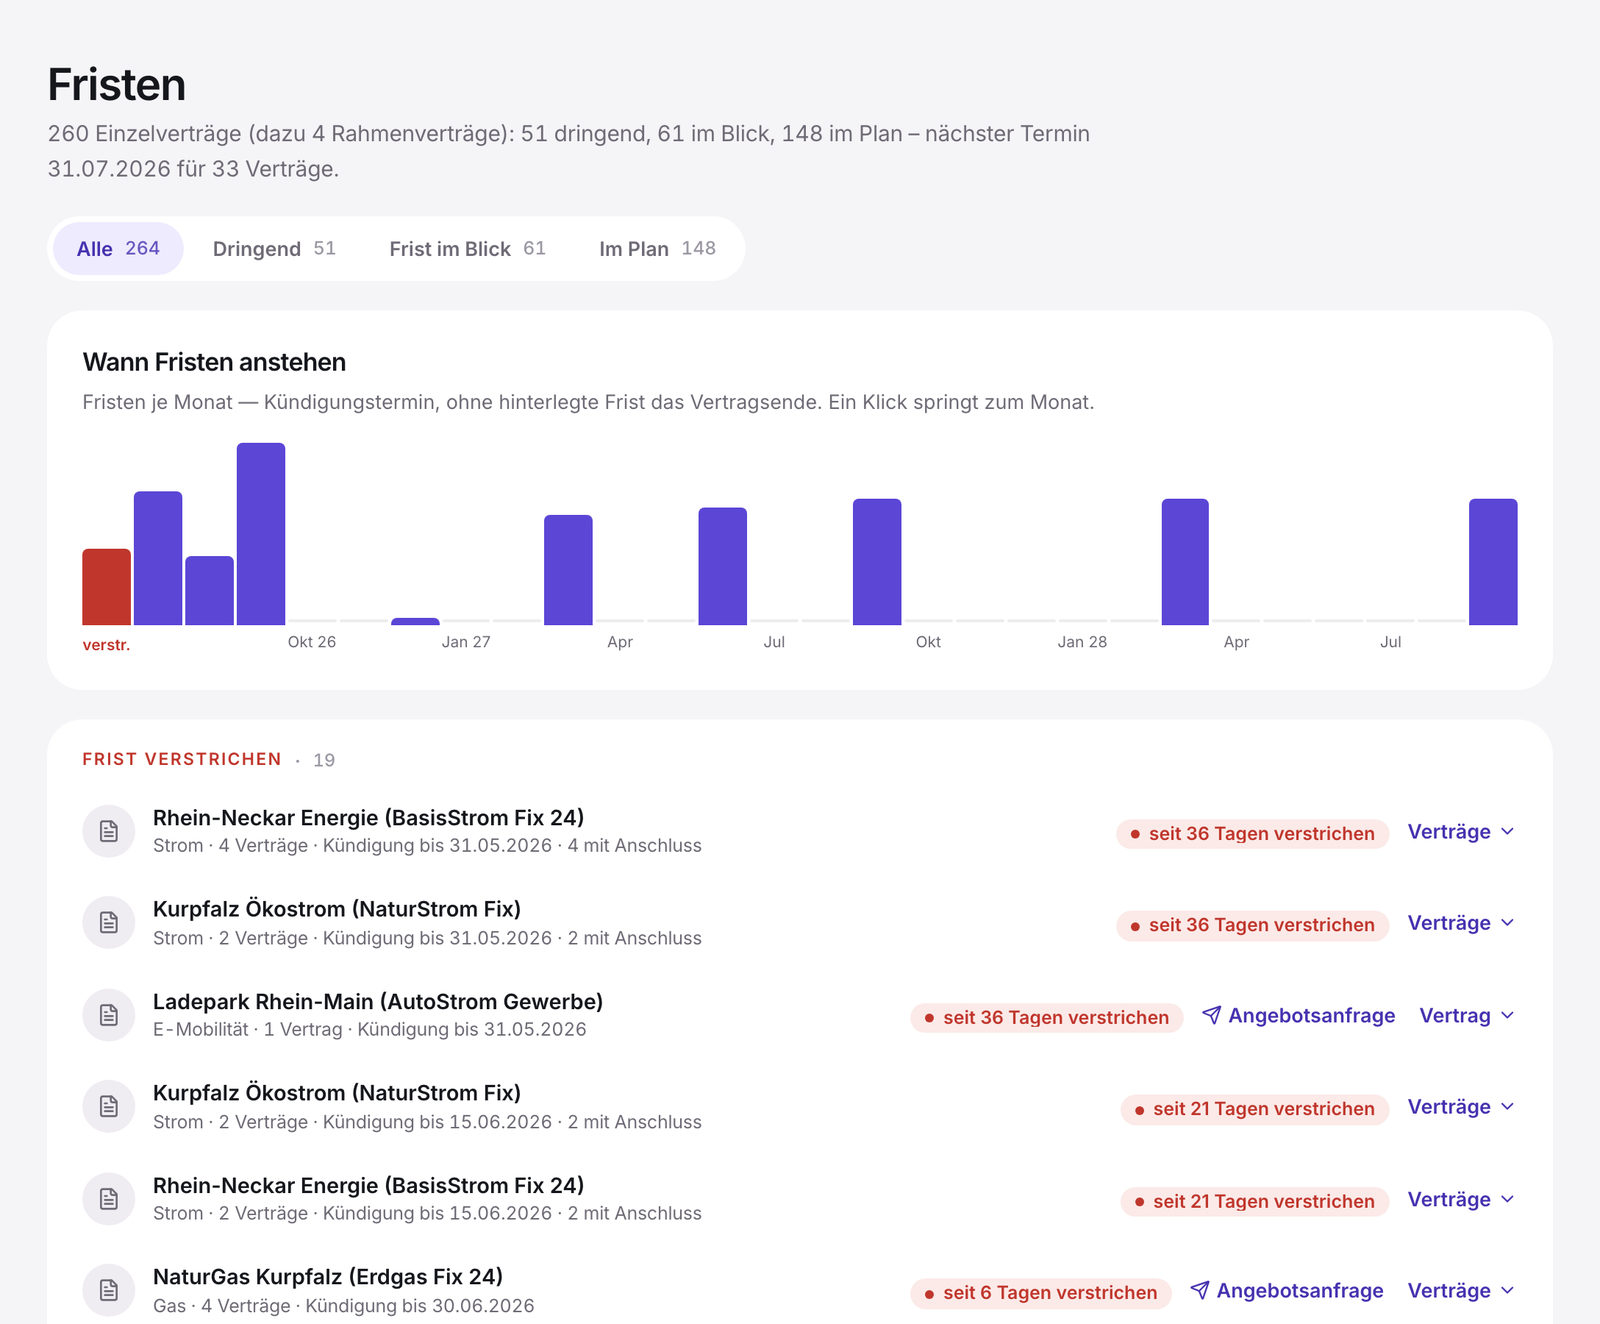Click the 'verstr.' chart axis label
Screen dimensions: 1600x1324
coord(106,645)
